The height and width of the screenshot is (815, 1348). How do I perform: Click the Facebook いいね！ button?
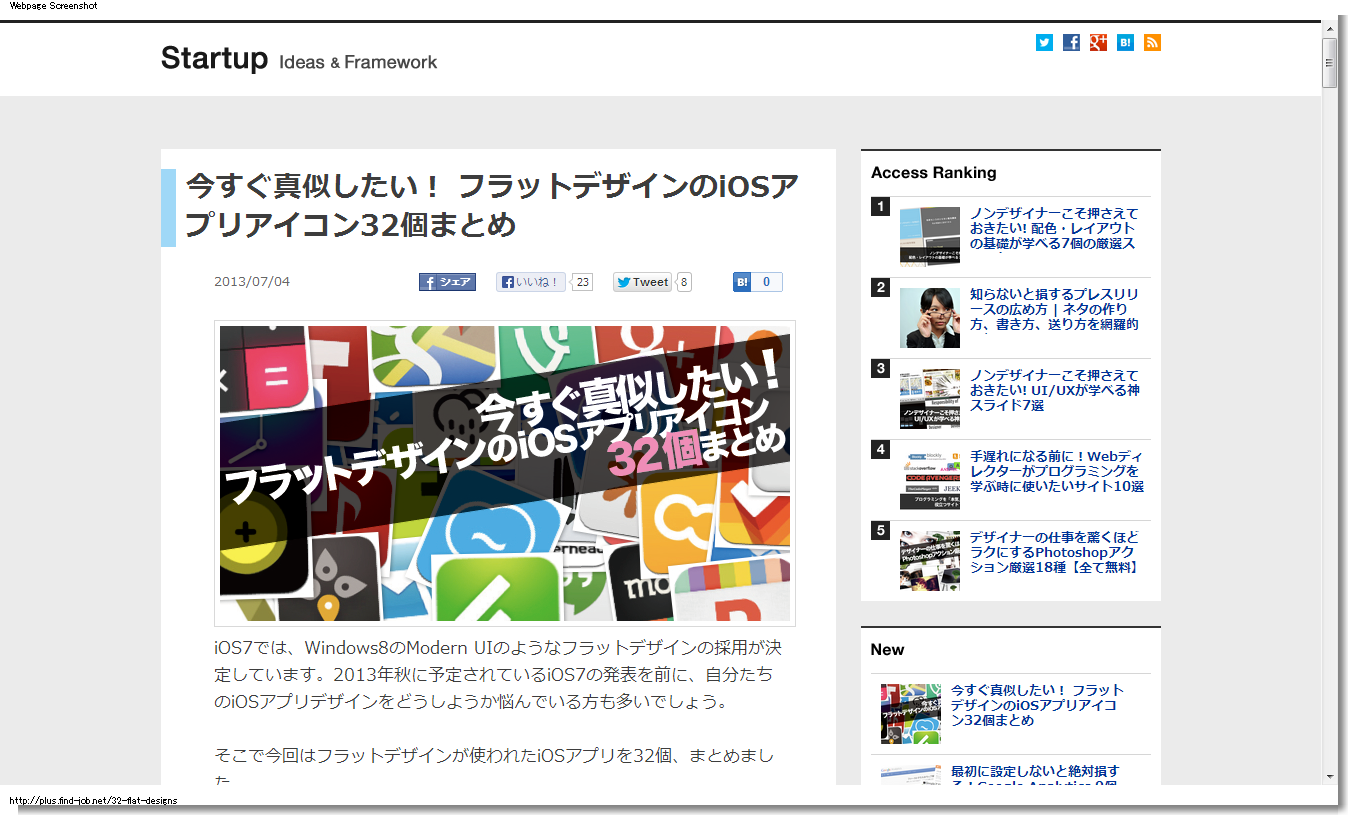point(531,282)
